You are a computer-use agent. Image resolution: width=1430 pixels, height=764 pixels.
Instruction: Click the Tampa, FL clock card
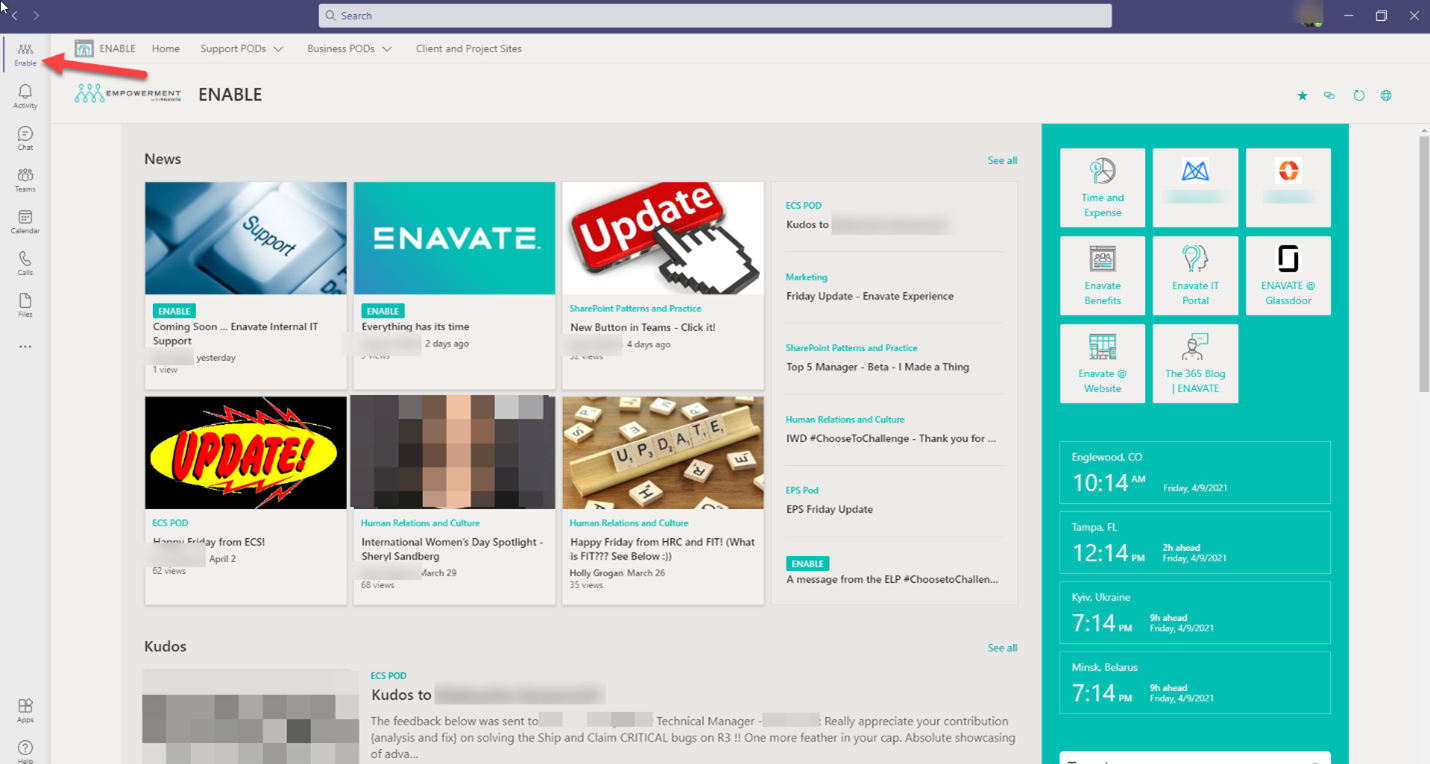[x=1195, y=542]
